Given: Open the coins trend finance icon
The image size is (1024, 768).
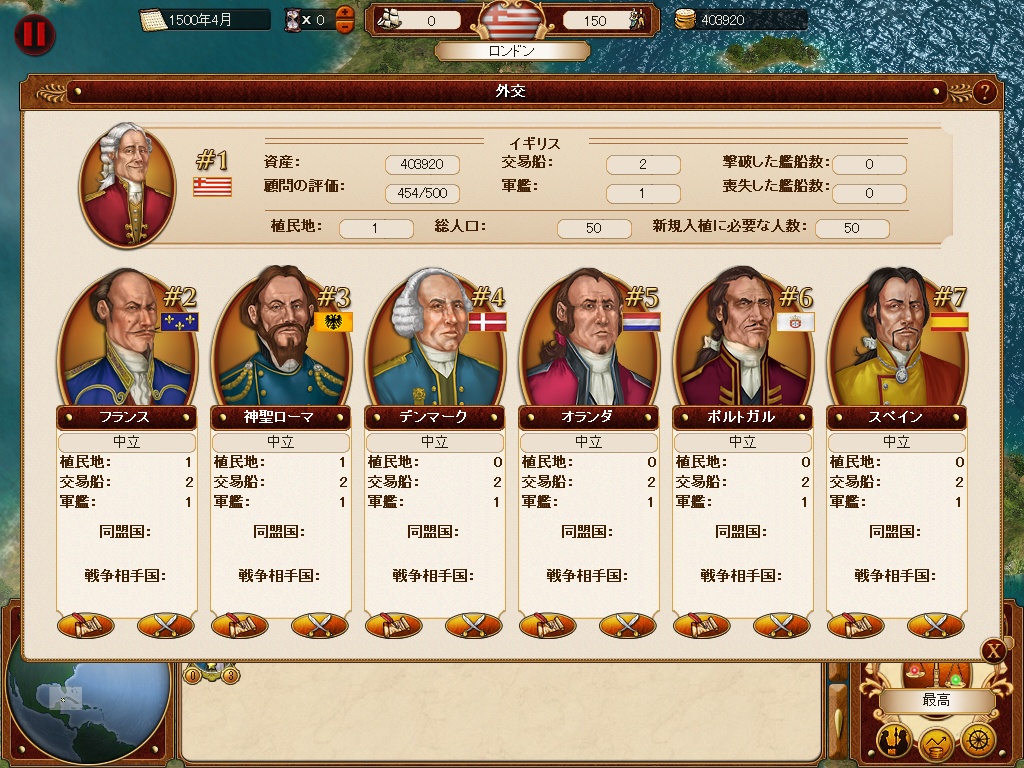Looking at the screenshot, I should [x=936, y=744].
